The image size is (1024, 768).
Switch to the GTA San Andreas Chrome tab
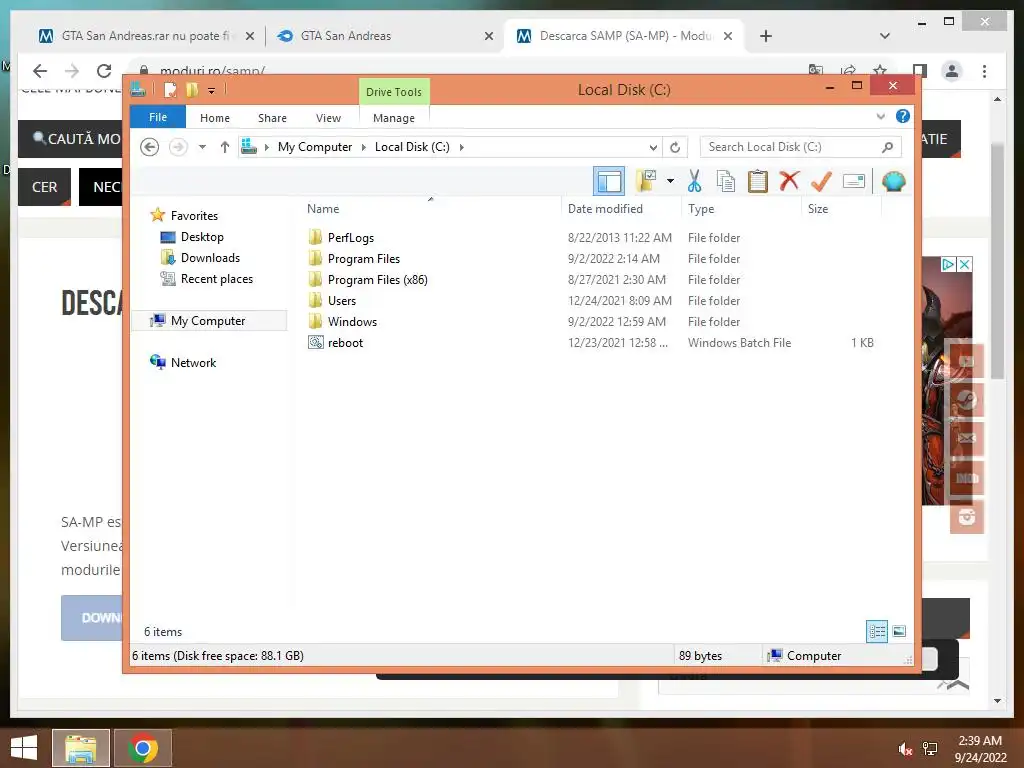tap(384, 36)
